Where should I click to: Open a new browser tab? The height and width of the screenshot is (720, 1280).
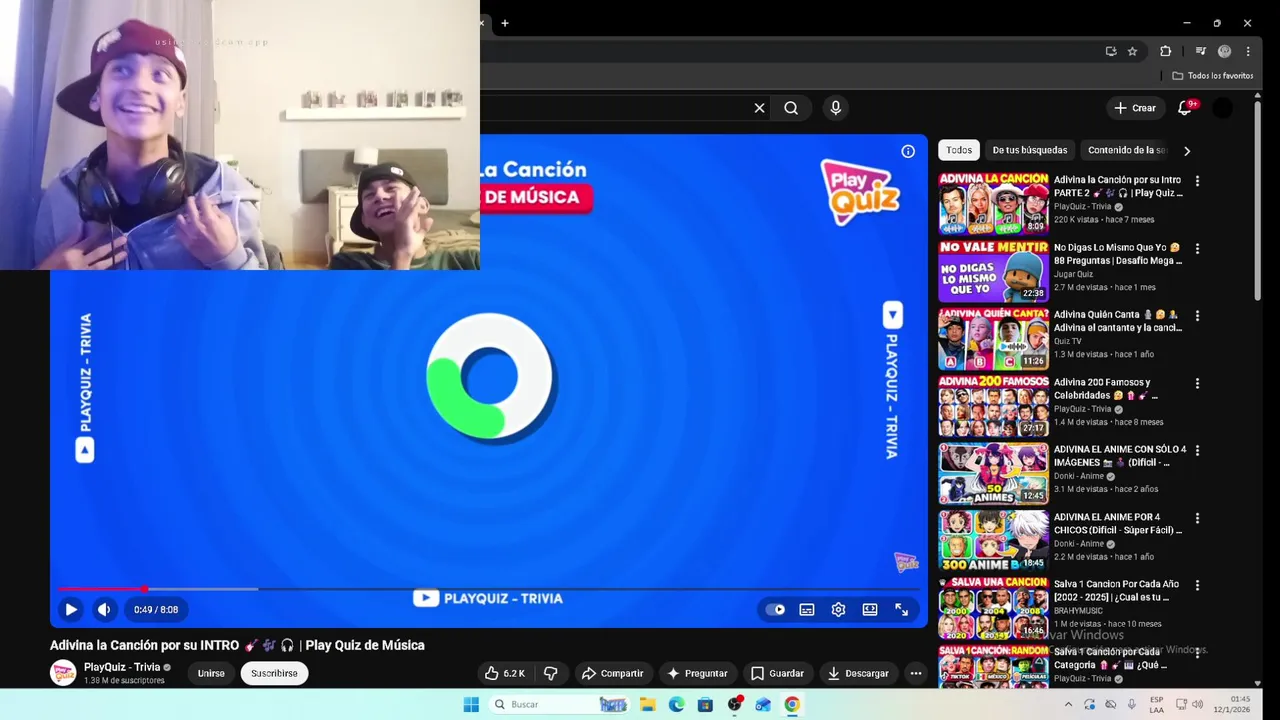click(x=505, y=23)
